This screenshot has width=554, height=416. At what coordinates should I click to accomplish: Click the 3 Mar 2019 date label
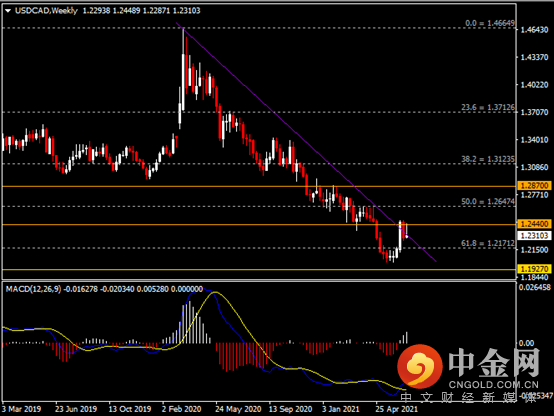pos(21,409)
